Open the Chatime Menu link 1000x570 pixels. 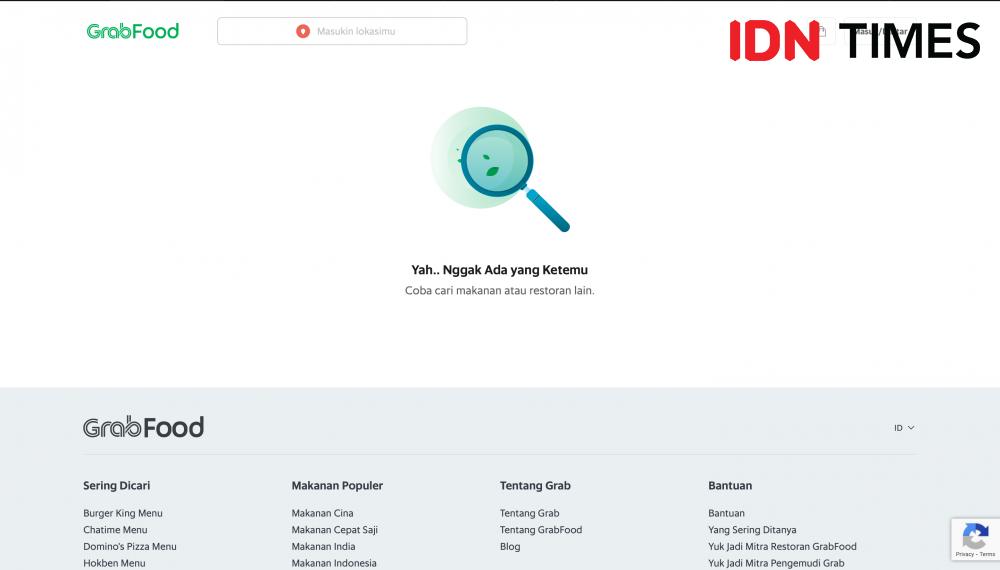115,530
